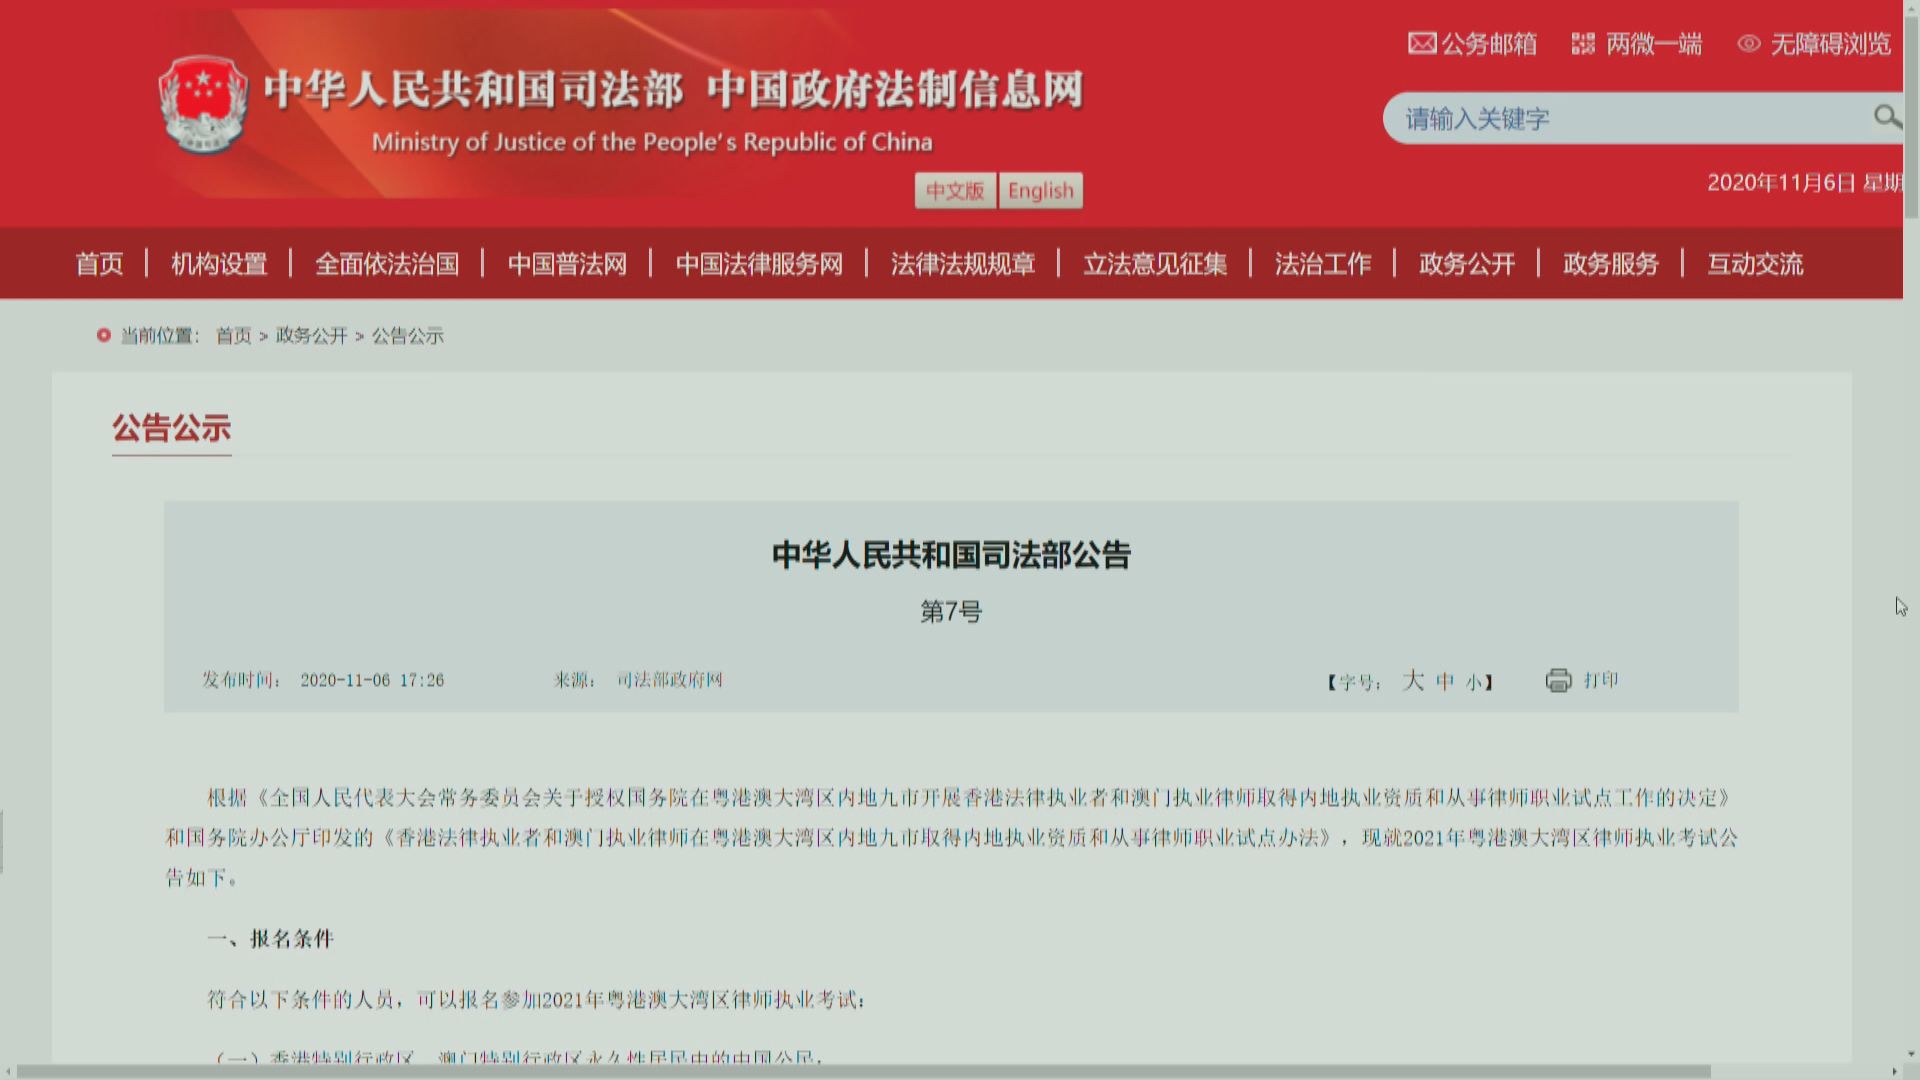
Task: Click the 公告公示 breadcrumb link
Action: pyautogui.click(x=407, y=336)
